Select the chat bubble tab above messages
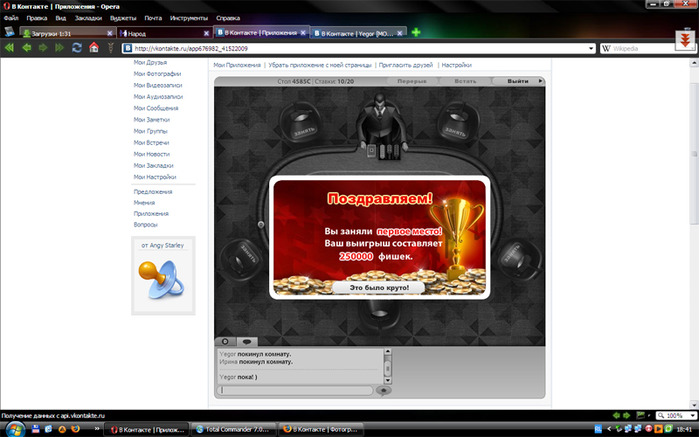This screenshot has height=437, width=699. point(247,342)
